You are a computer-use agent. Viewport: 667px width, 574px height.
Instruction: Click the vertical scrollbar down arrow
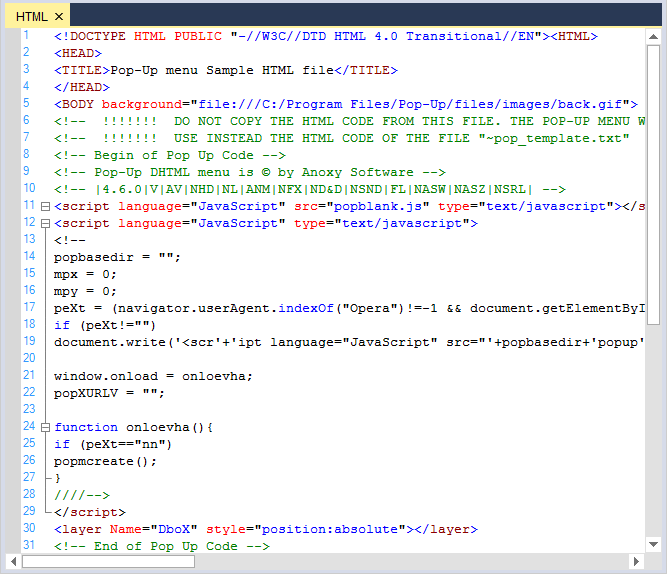[x=653, y=544]
